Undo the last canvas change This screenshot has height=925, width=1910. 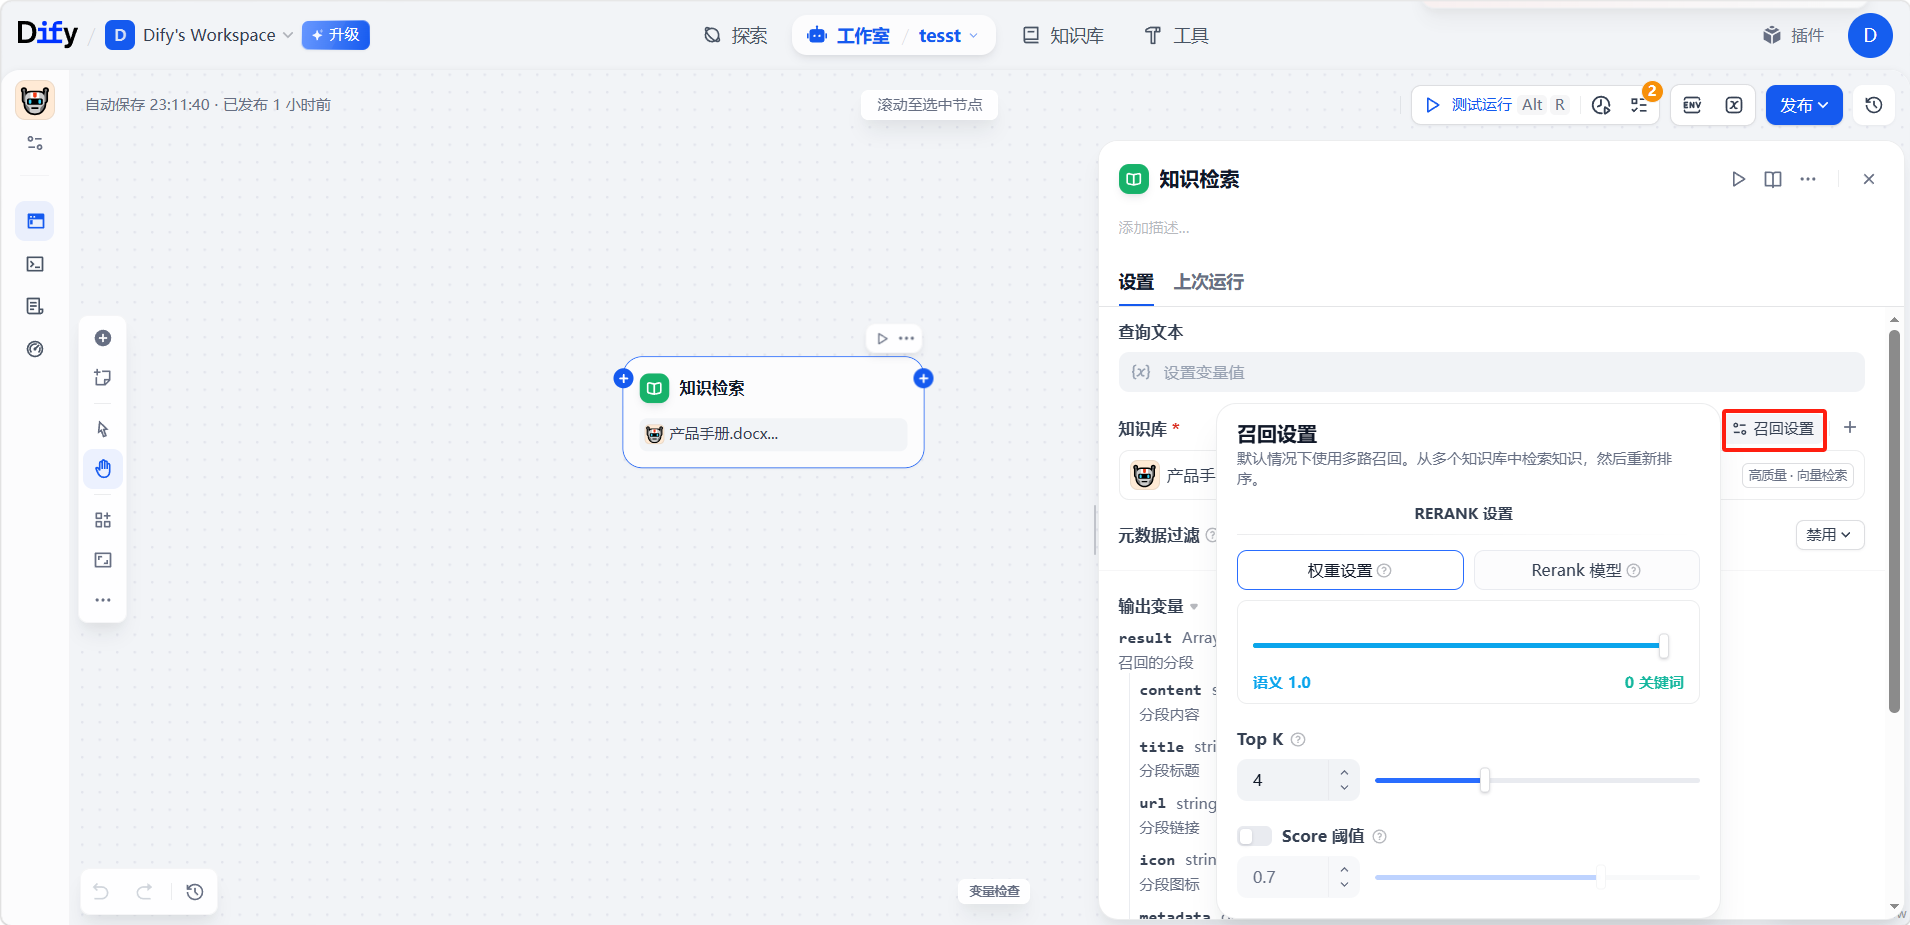pyautogui.click(x=101, y=892)
